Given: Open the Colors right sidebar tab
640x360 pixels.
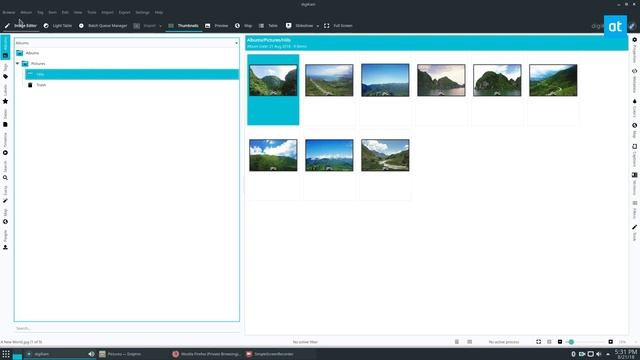Looking at the screenshot, I should click(634, 108).
